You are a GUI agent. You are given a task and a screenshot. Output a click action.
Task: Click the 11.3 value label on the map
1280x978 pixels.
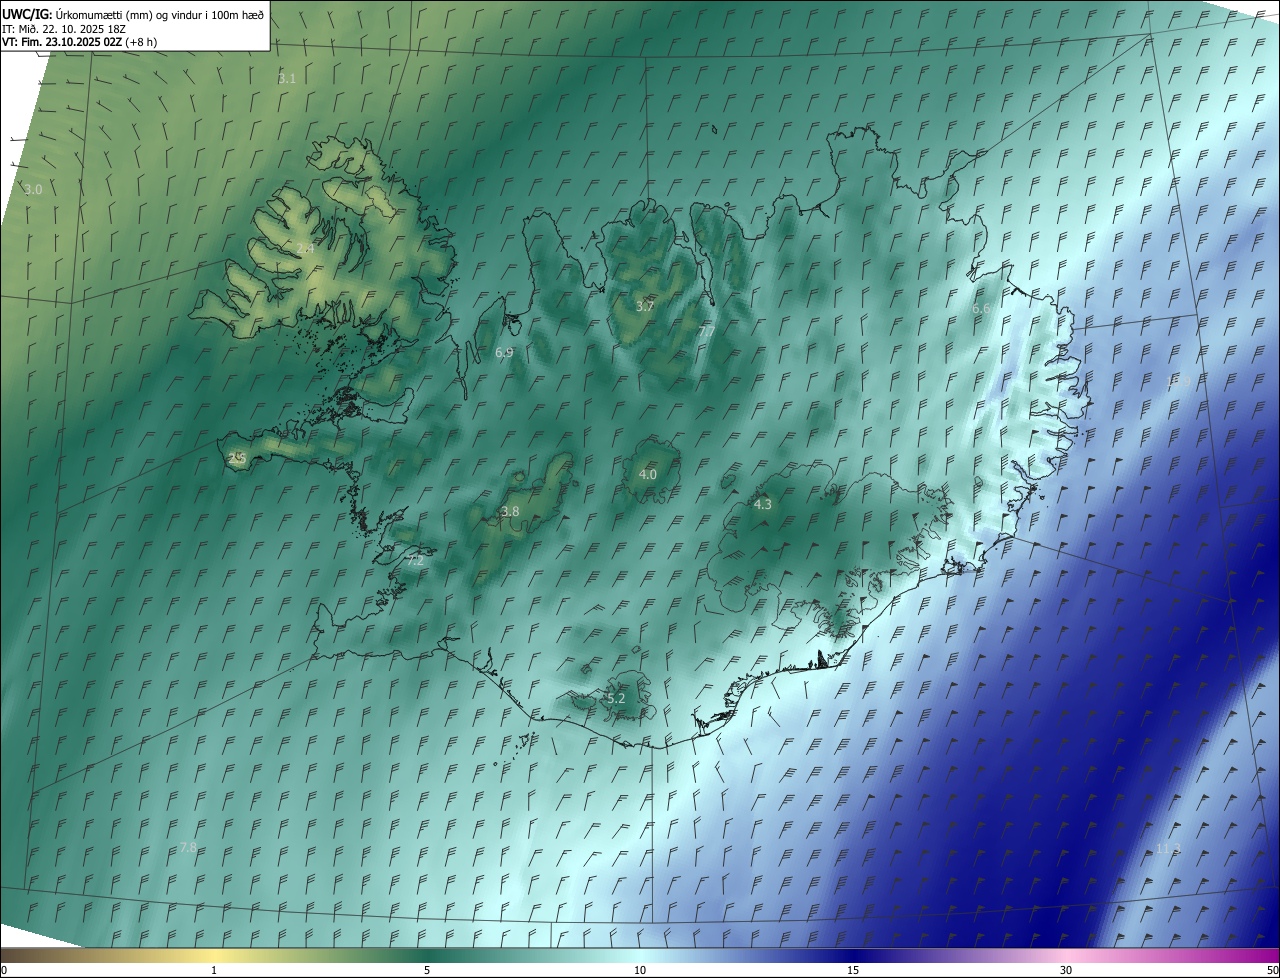pos(1168,848)
